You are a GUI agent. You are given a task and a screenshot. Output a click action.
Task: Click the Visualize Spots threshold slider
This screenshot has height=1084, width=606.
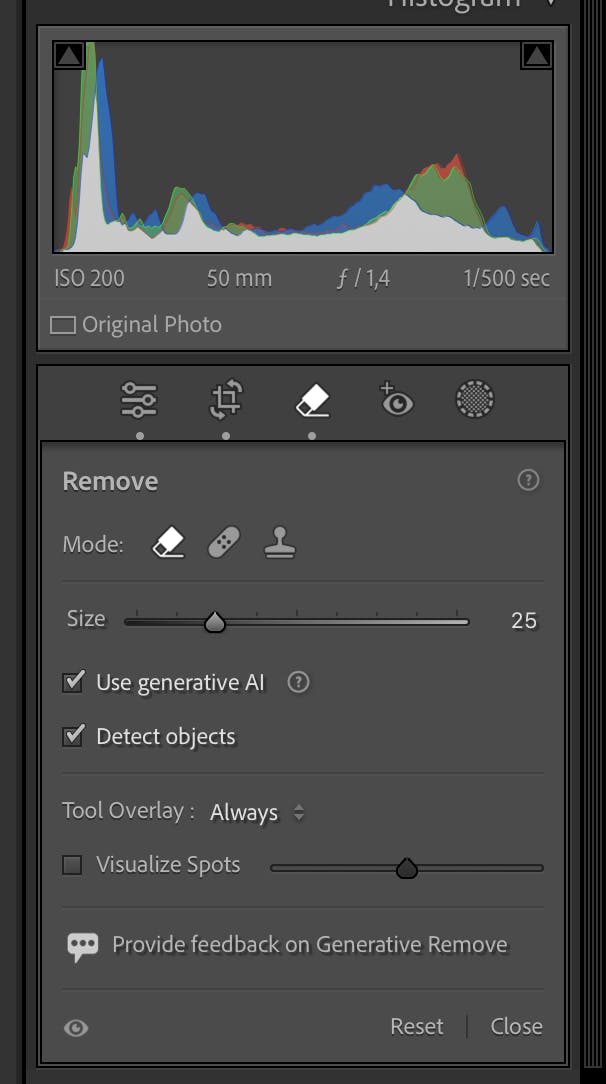407,868
